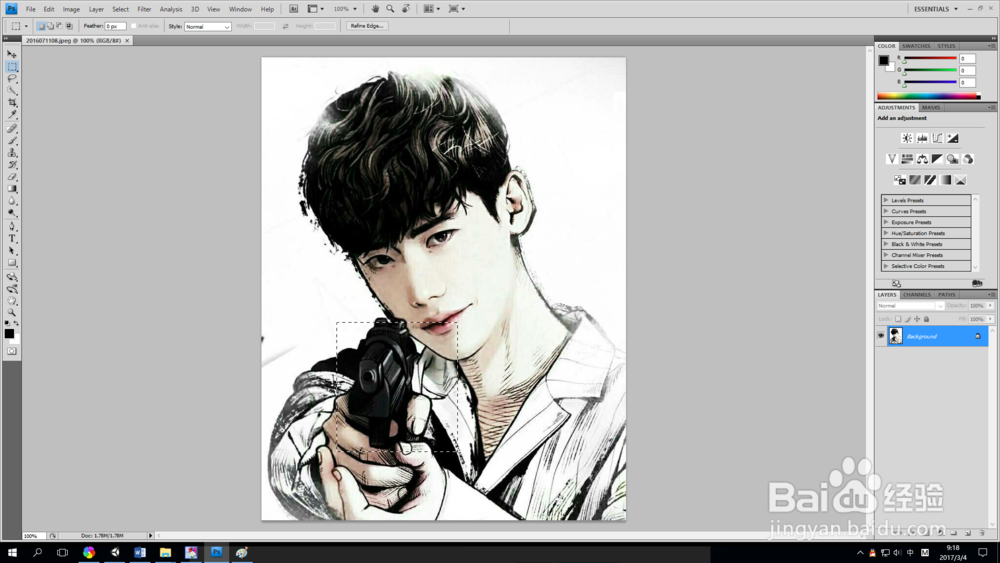This screenshot has width=1000, height=563.
Task: Expand Hue/Saturation Presets
Action: (885, 233)
